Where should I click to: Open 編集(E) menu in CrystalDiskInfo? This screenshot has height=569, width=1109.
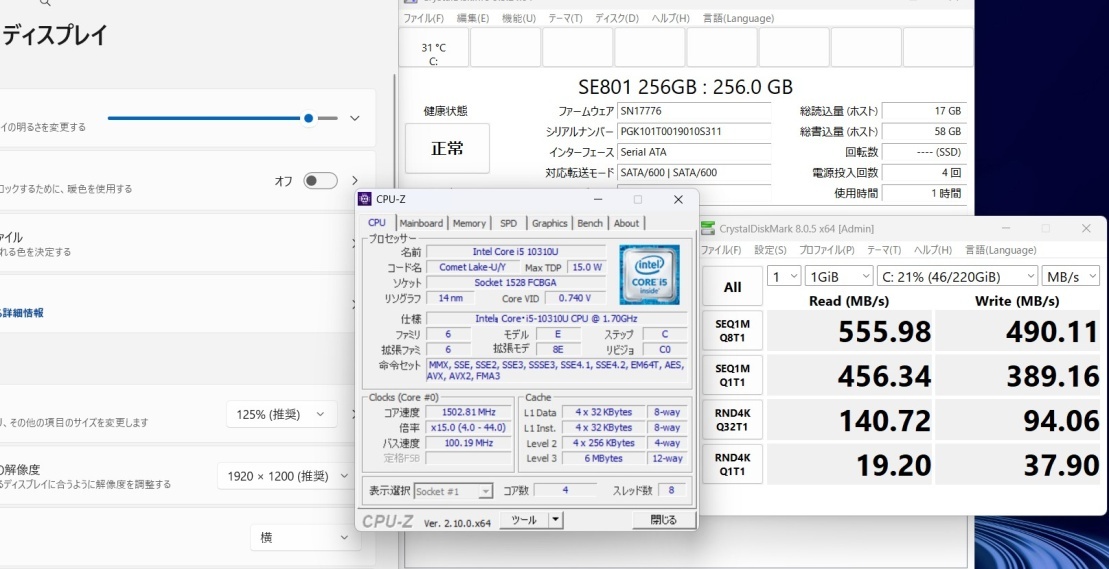473,18
